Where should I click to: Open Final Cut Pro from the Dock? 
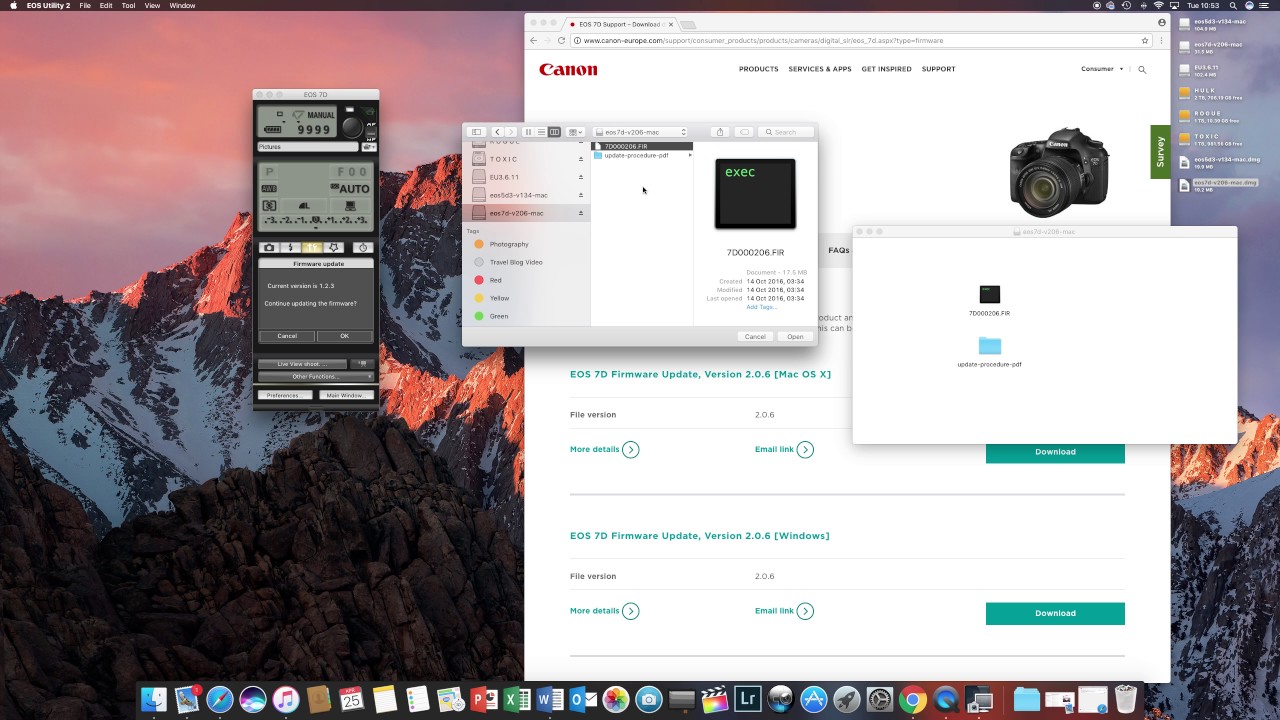click(714, 699)
